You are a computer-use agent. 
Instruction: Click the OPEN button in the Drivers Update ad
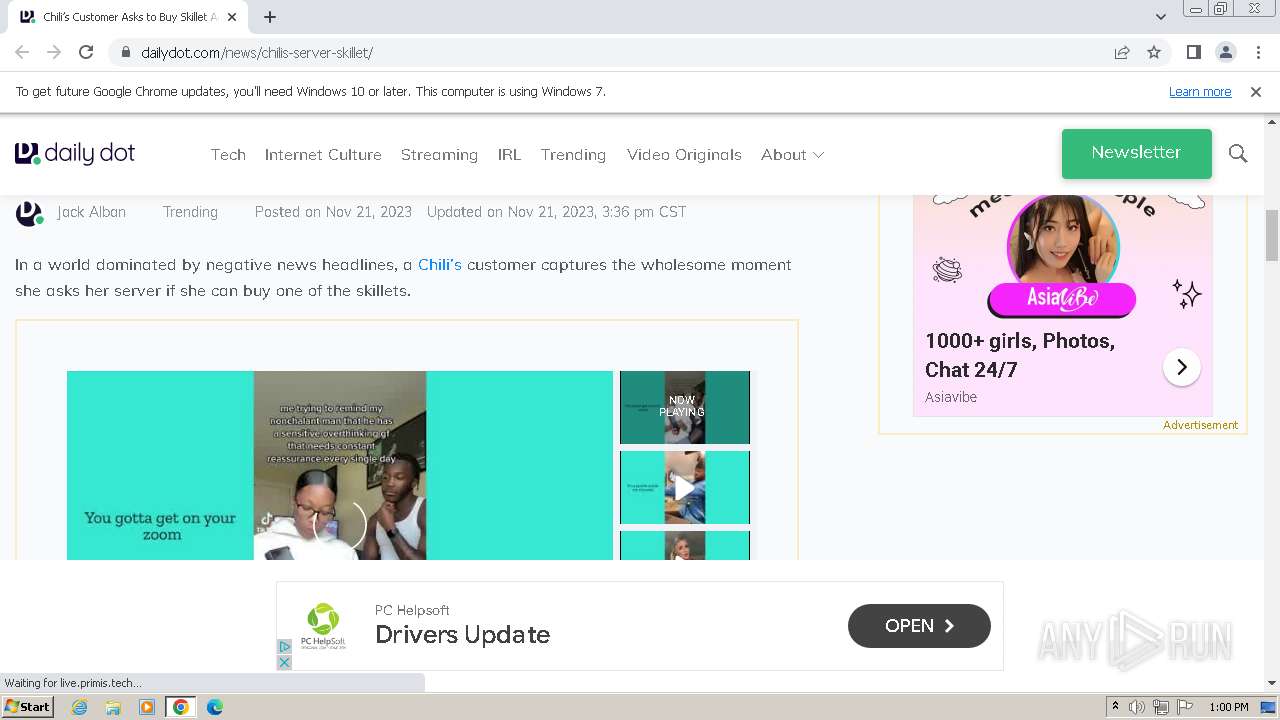(919, 625)
